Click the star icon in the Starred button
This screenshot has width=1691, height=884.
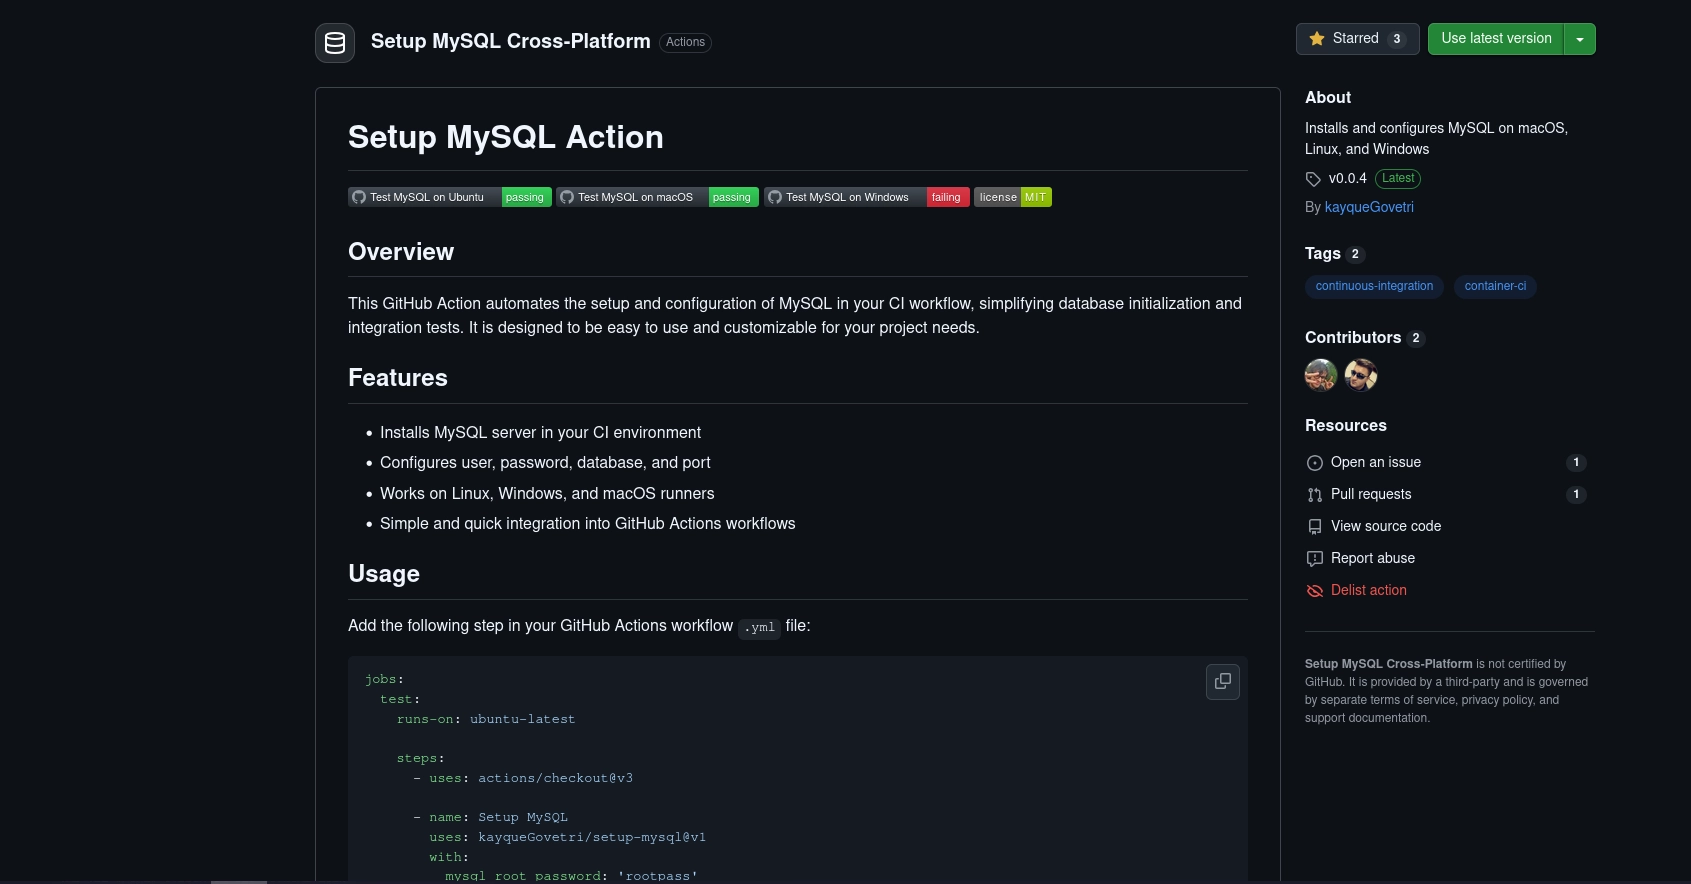pyautogui.click(x=1317, y=39)
